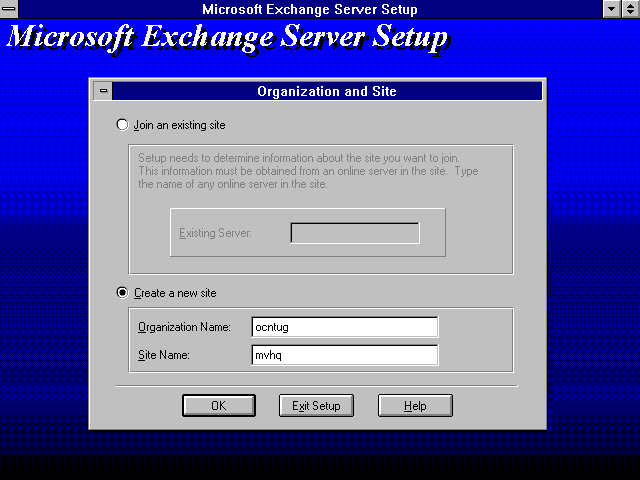The height and width of the screenshot is (480, 640).
Task: Confirm the dialog with the OK button
Action: (x=219, y=405)
